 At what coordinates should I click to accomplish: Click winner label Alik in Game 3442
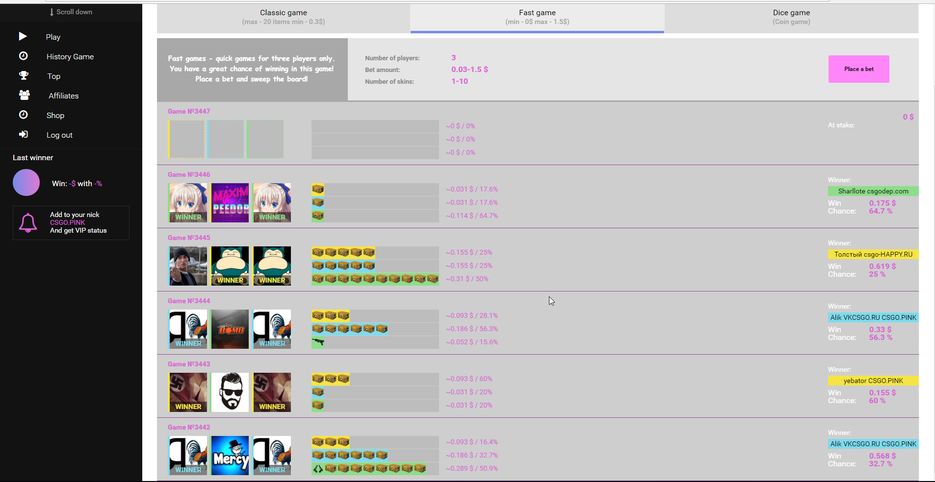coord(873,444)
